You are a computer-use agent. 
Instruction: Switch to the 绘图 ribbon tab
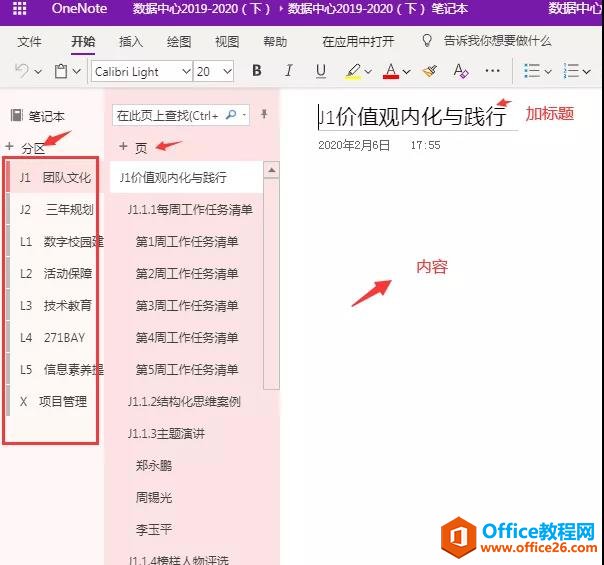tap(179, 41)
